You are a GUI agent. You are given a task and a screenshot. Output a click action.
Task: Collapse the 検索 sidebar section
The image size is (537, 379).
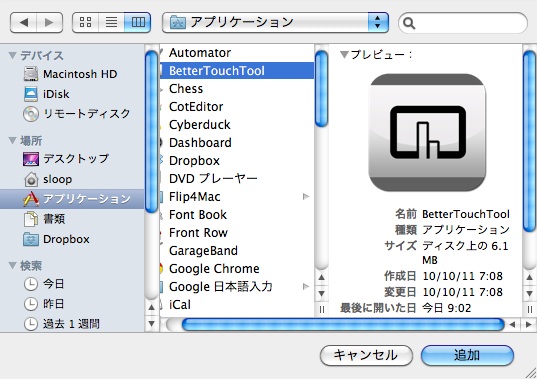13,265
